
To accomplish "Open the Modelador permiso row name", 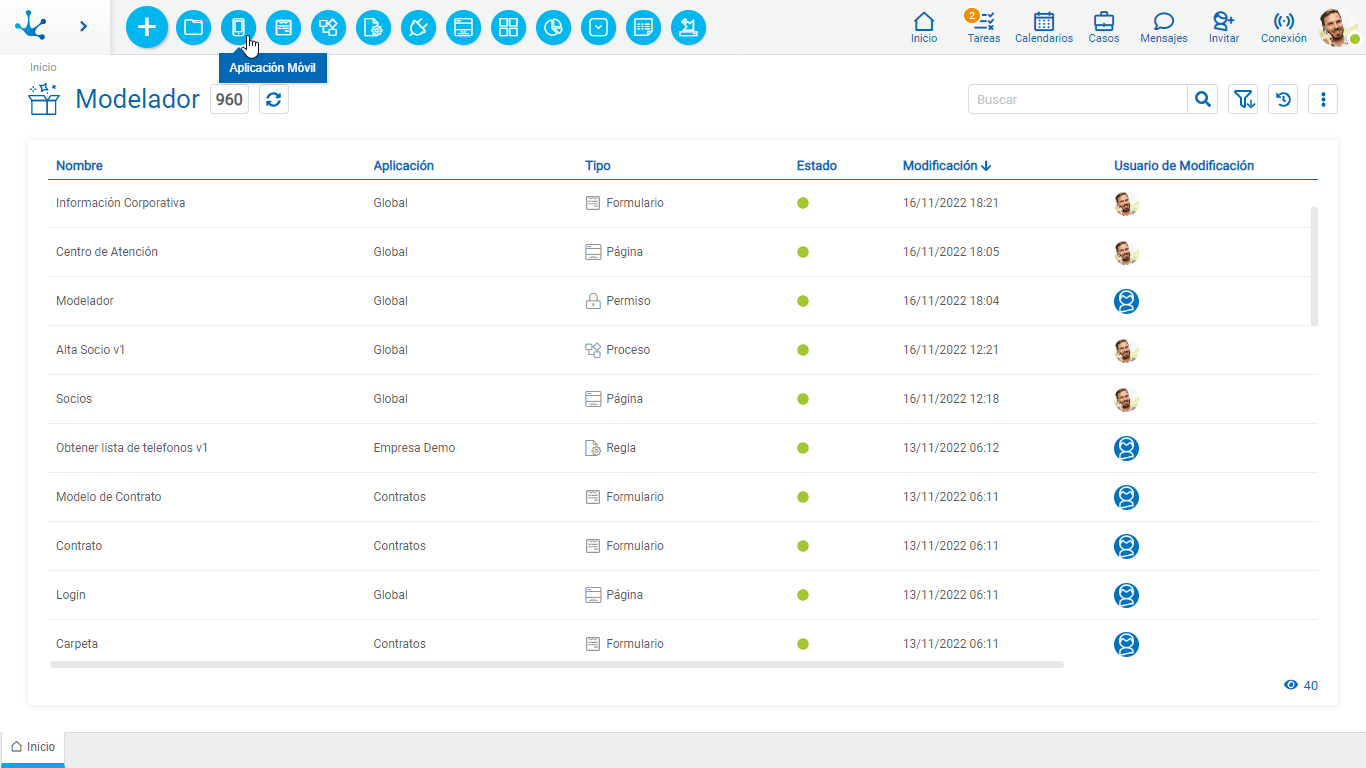I will [x=85, y=301].
